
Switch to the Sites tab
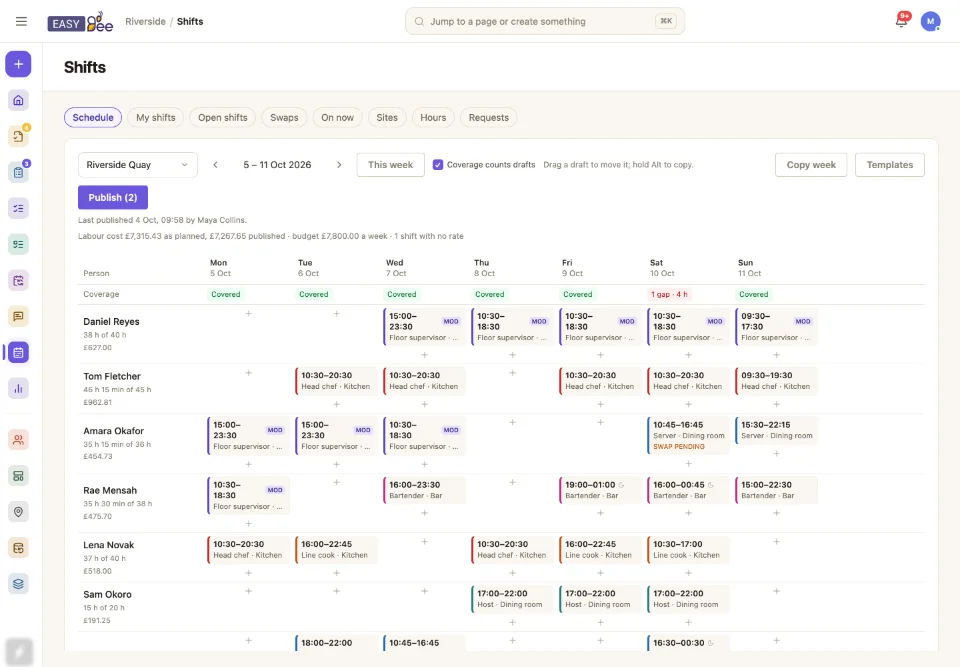(387, 118)
